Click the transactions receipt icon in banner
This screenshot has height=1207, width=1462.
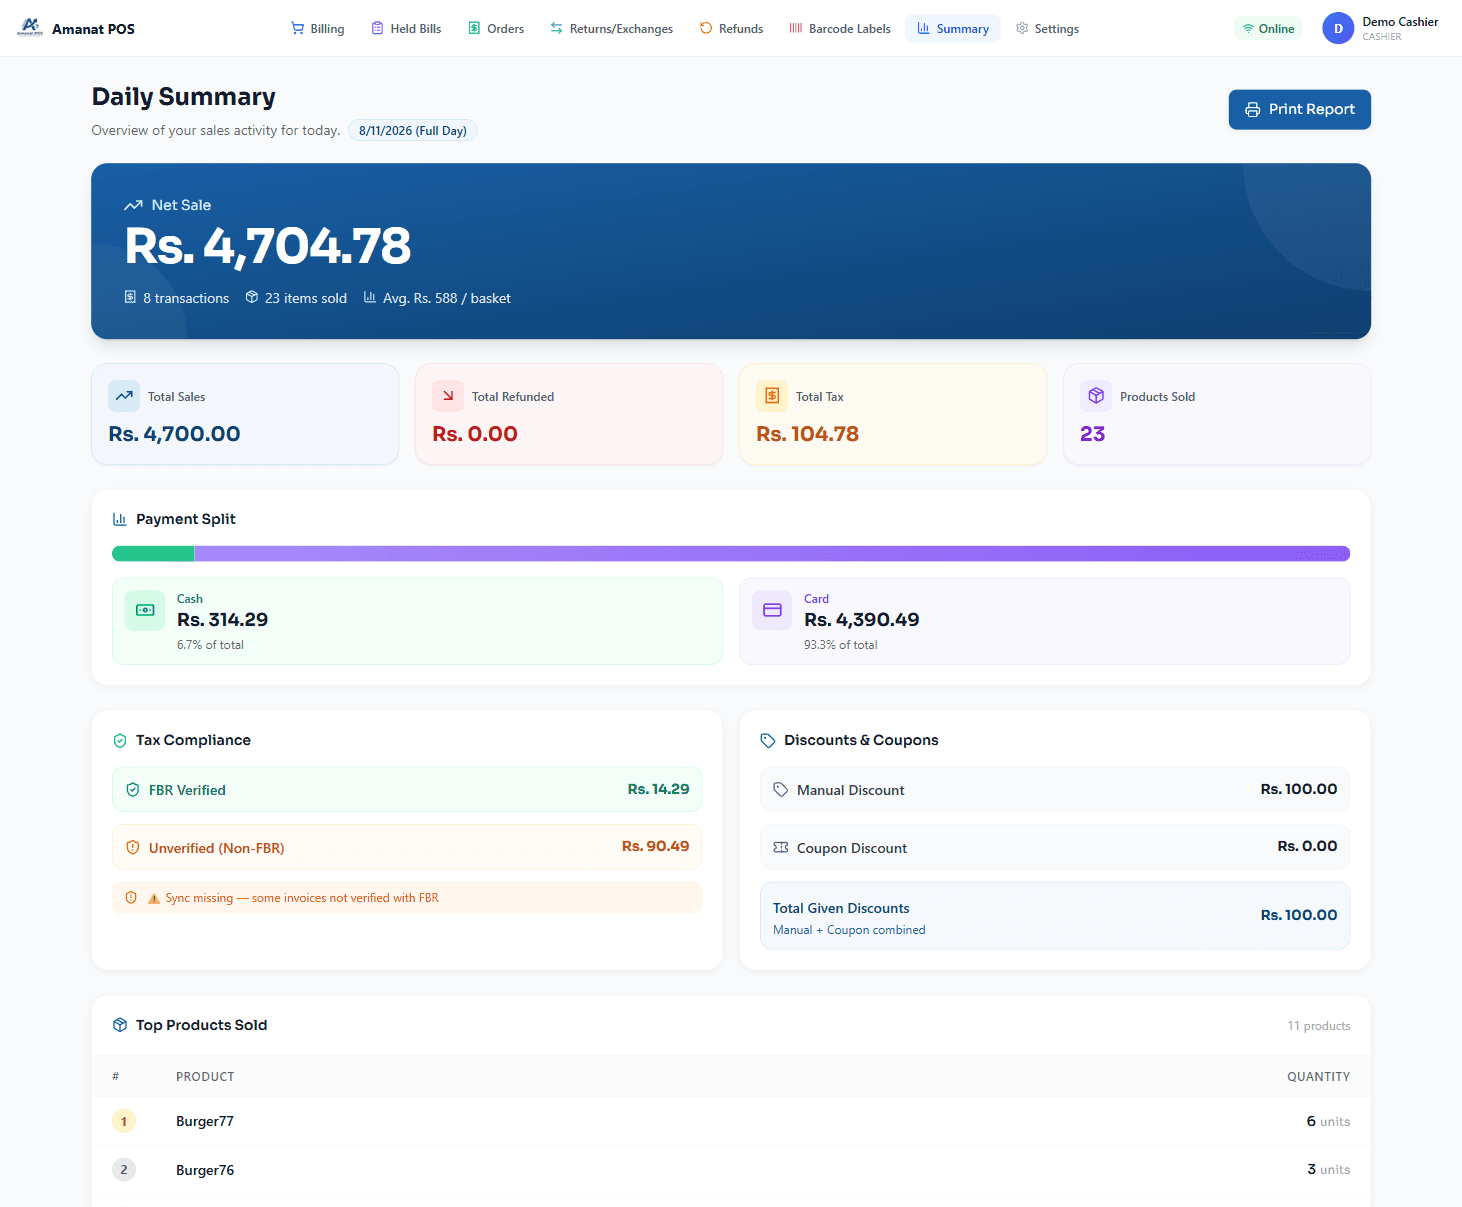coord(130,297)
